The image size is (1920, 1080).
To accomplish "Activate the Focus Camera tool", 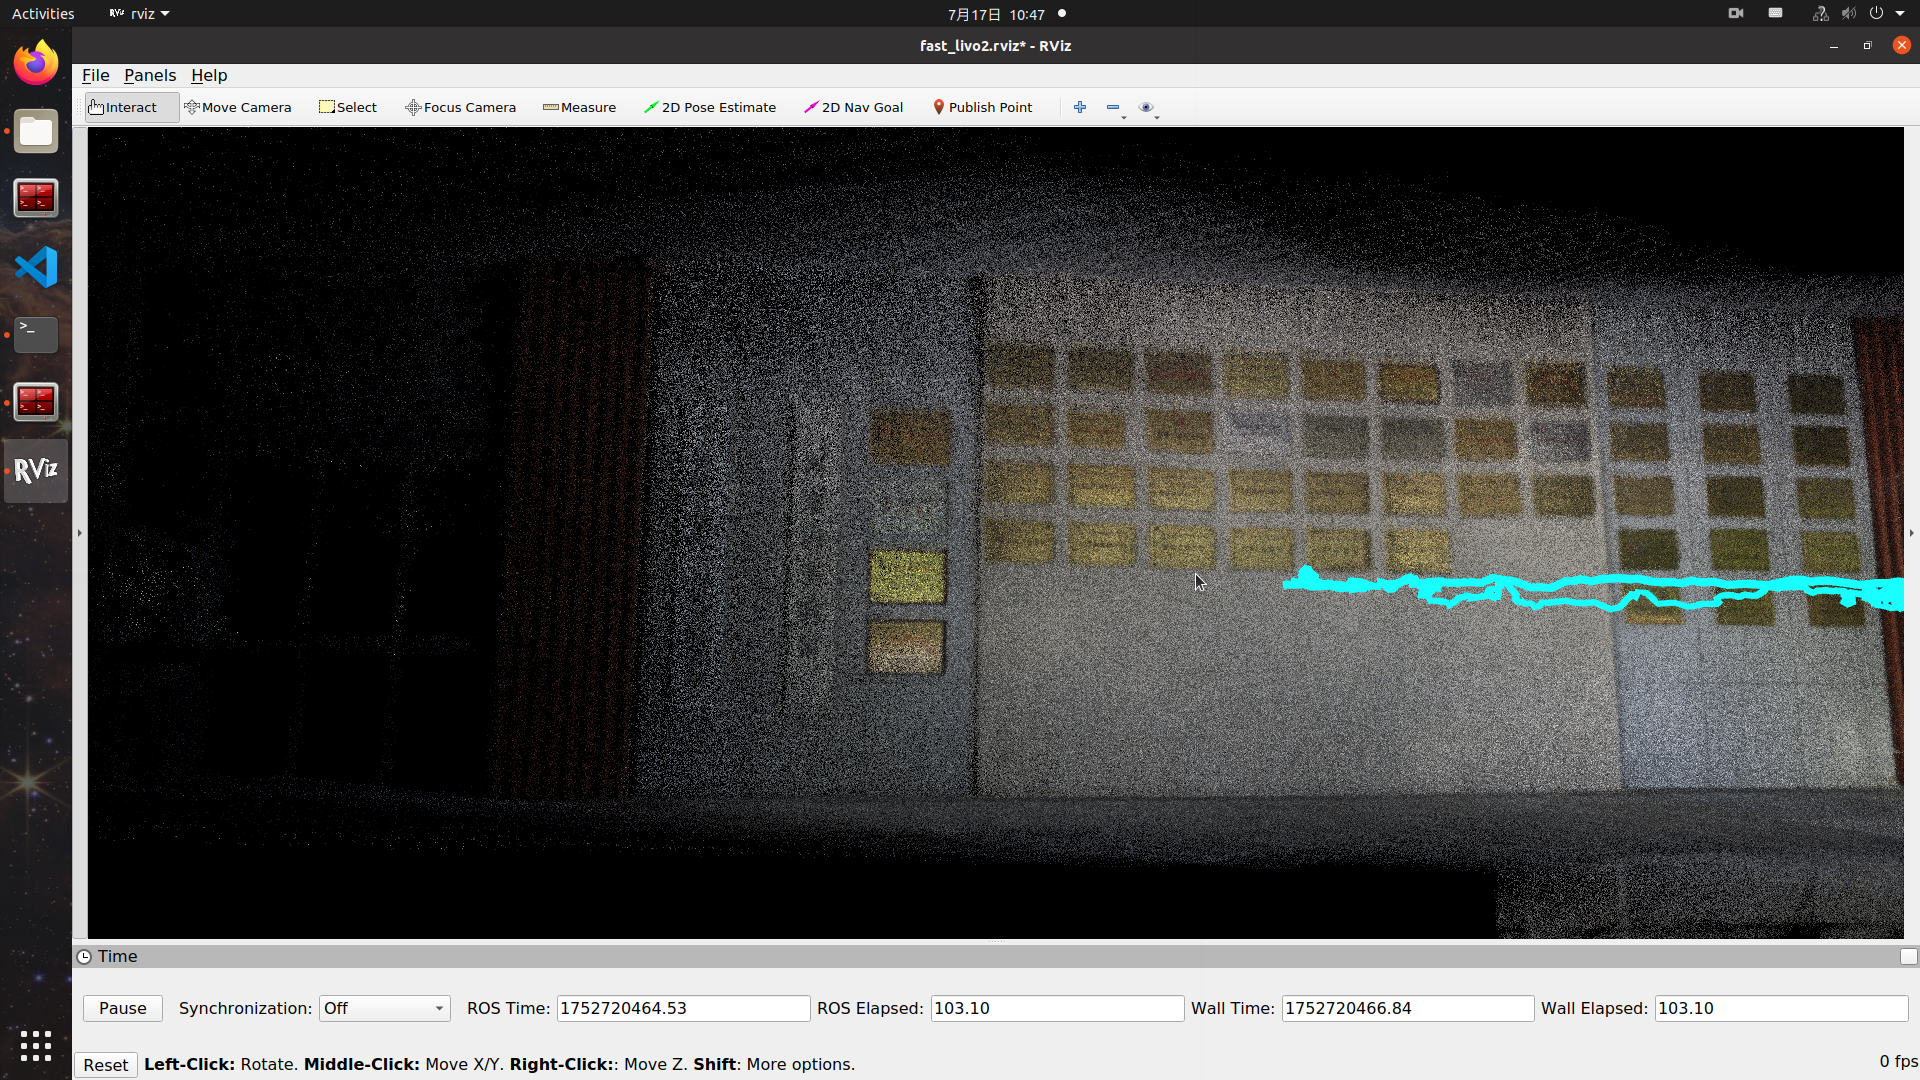I will pos(461,107).
